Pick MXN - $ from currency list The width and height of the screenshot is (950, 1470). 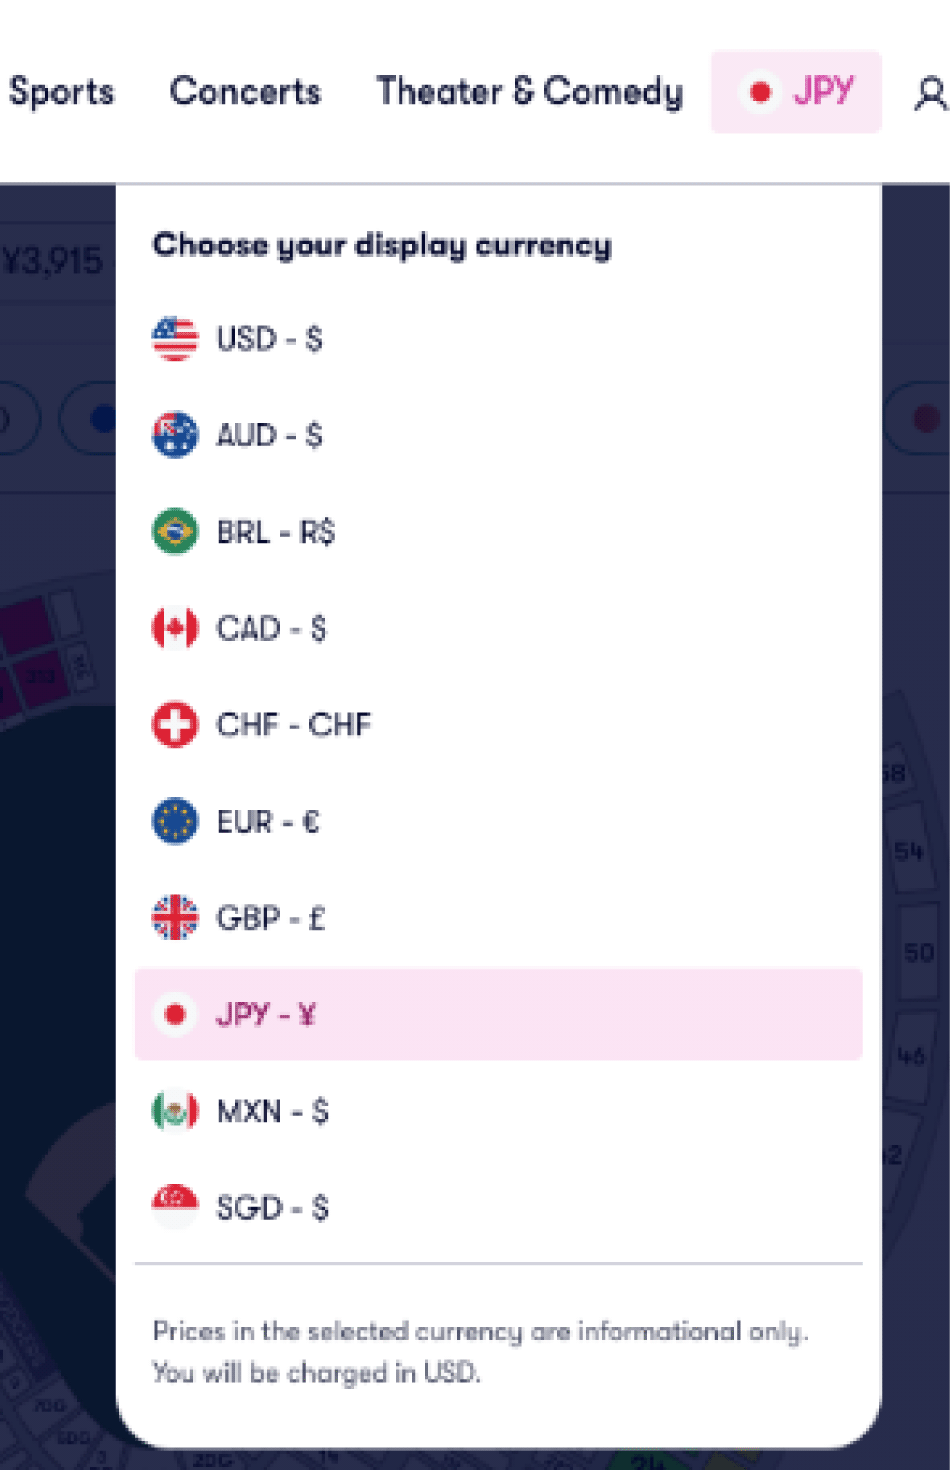[498, 1111]
